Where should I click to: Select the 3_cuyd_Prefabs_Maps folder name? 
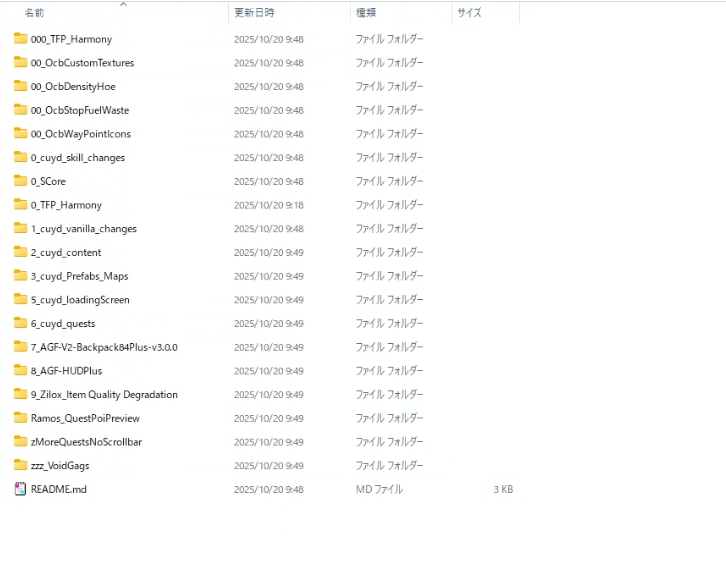point(79,276)
